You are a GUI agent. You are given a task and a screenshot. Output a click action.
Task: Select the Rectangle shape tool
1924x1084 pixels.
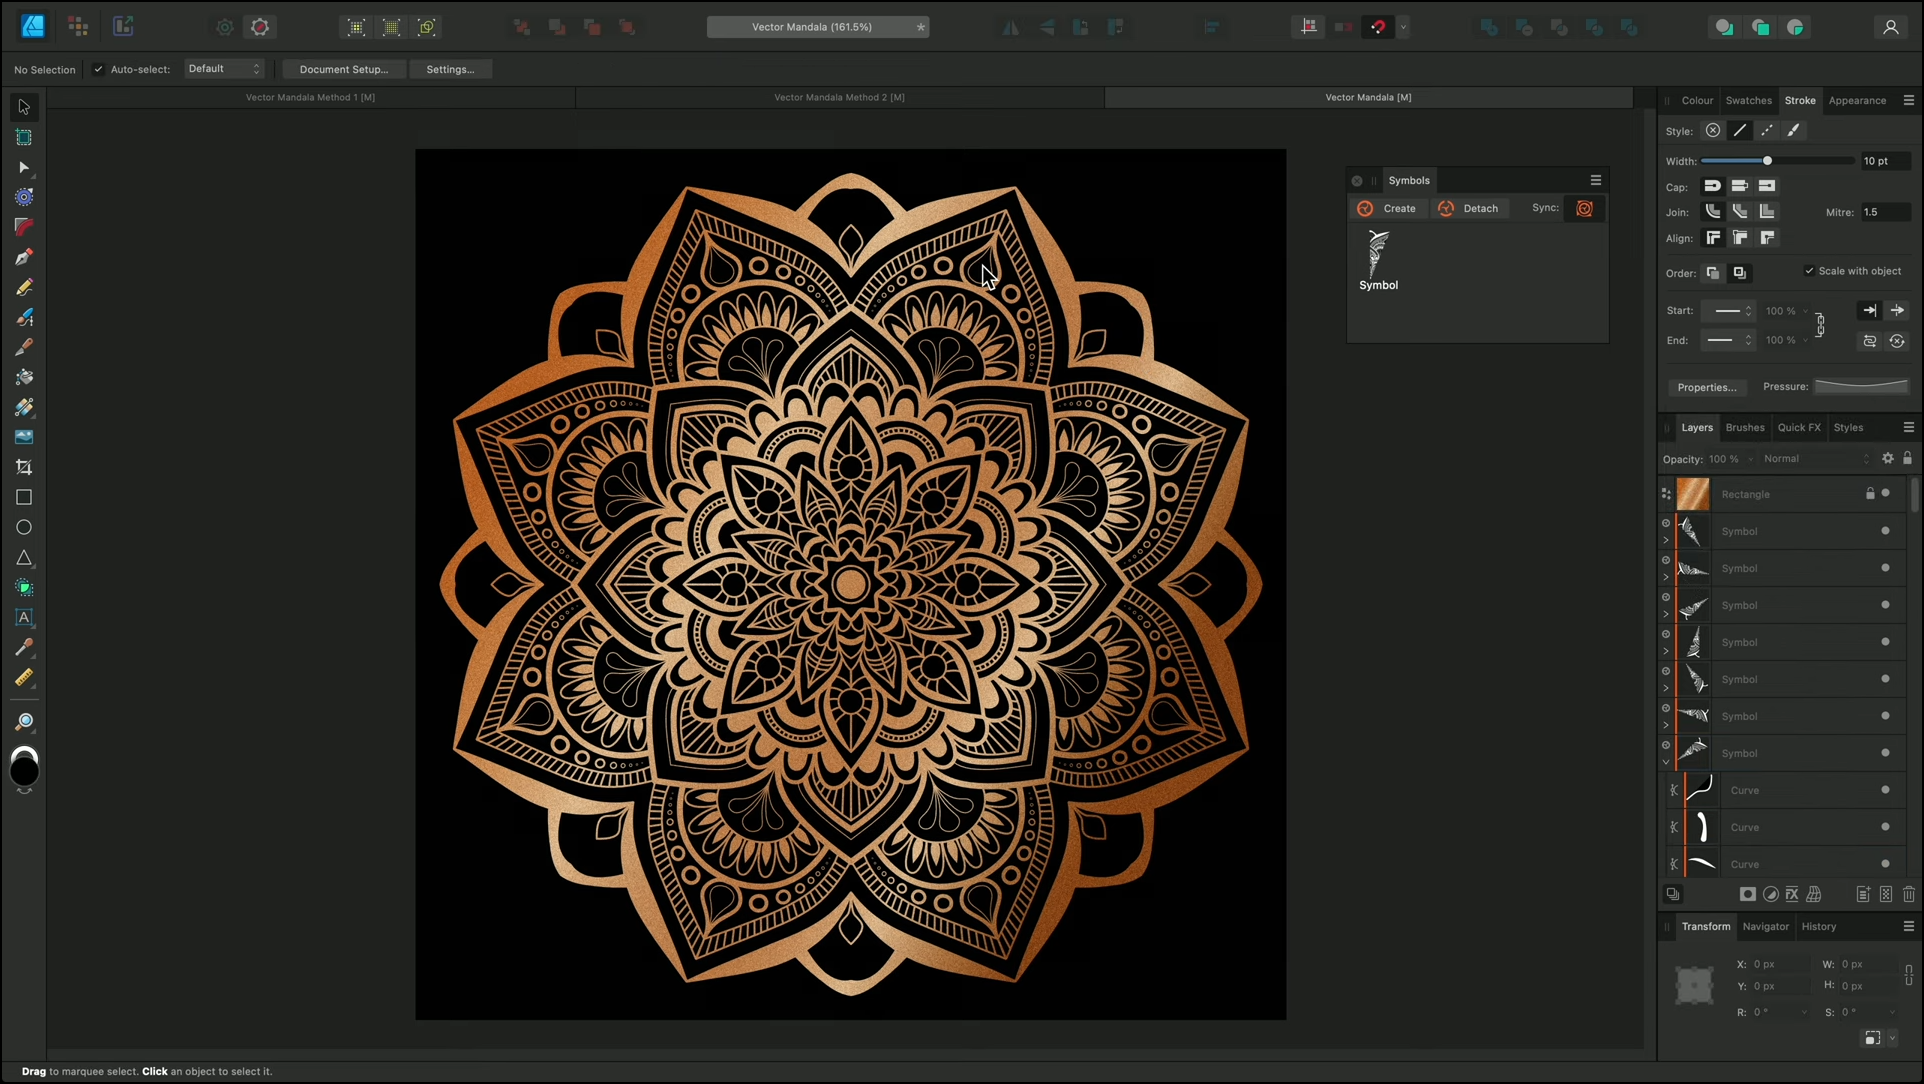pyautogui.click(x=24, y=497)
